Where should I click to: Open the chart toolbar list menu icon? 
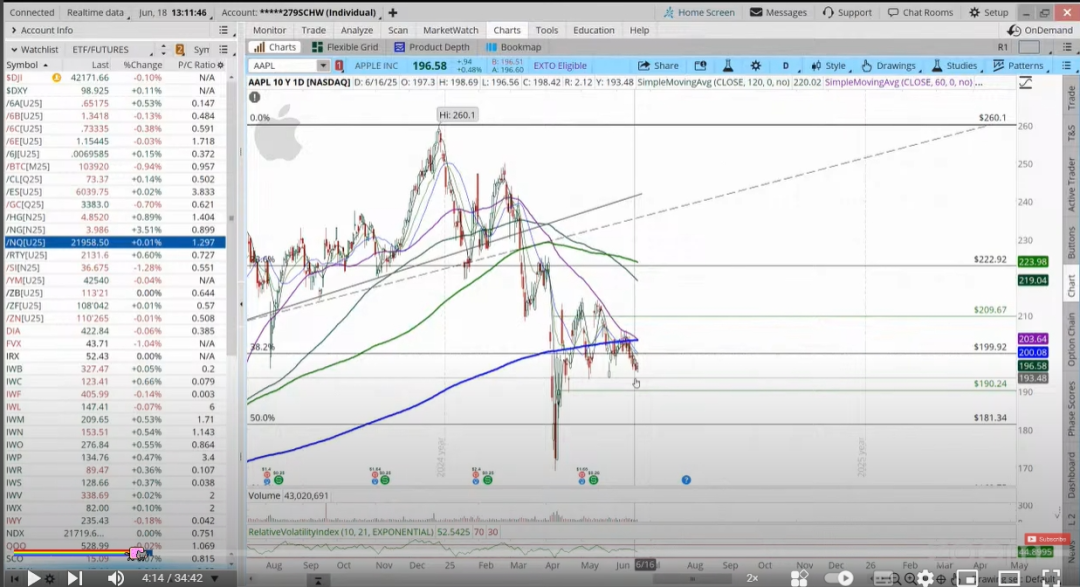tap(1066, 65)
